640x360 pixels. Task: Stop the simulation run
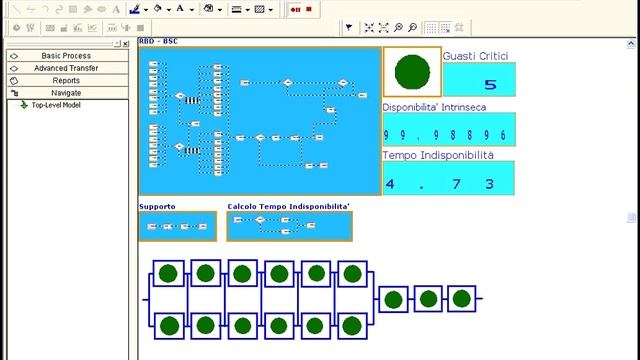pyautogui.click(x=309, y=9)
